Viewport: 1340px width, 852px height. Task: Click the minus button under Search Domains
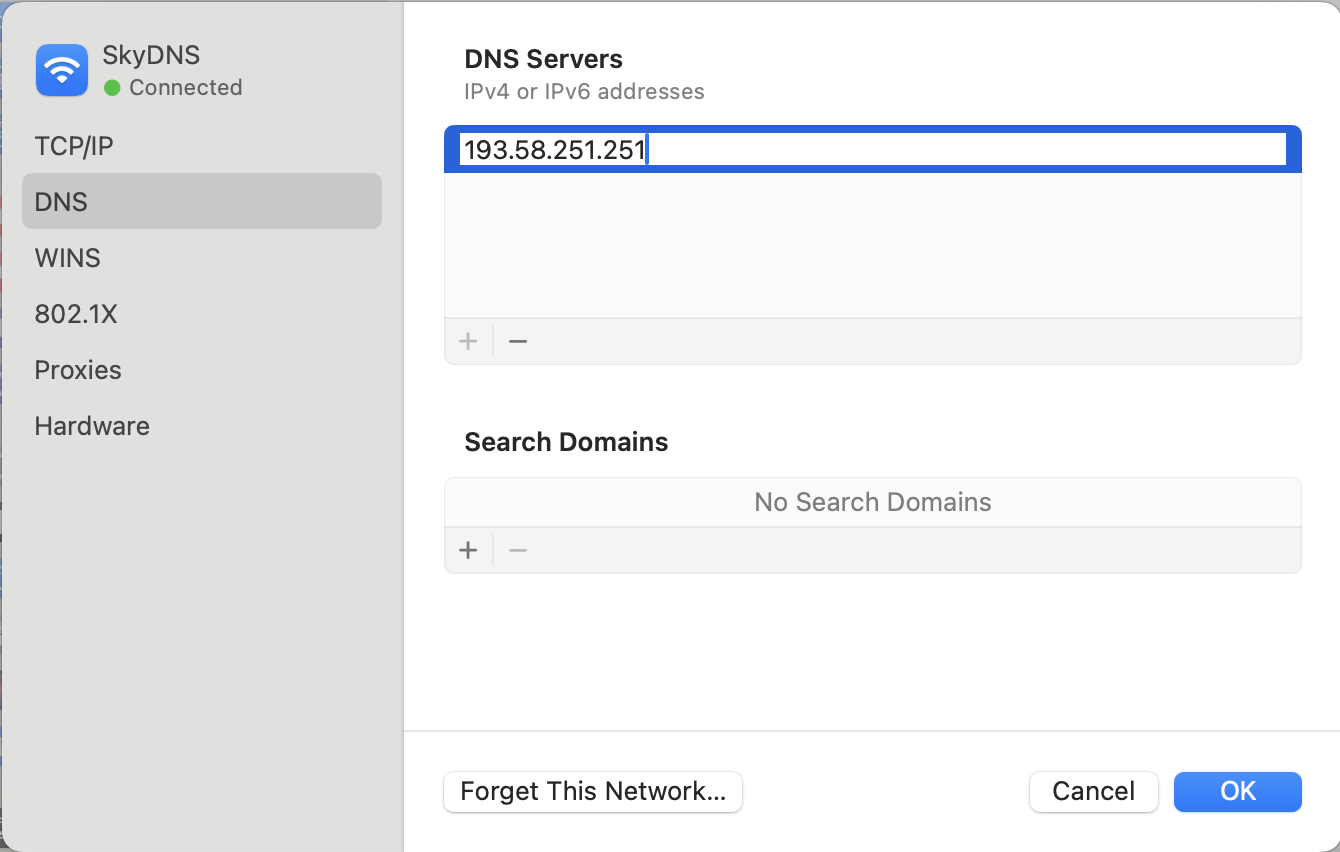pos(517,550)
